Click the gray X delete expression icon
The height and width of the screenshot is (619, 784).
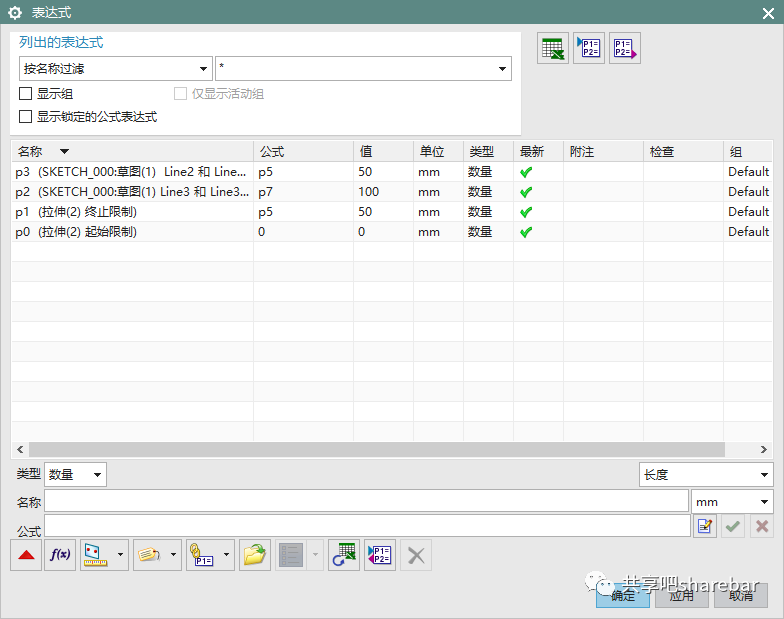tap(416, 555)
